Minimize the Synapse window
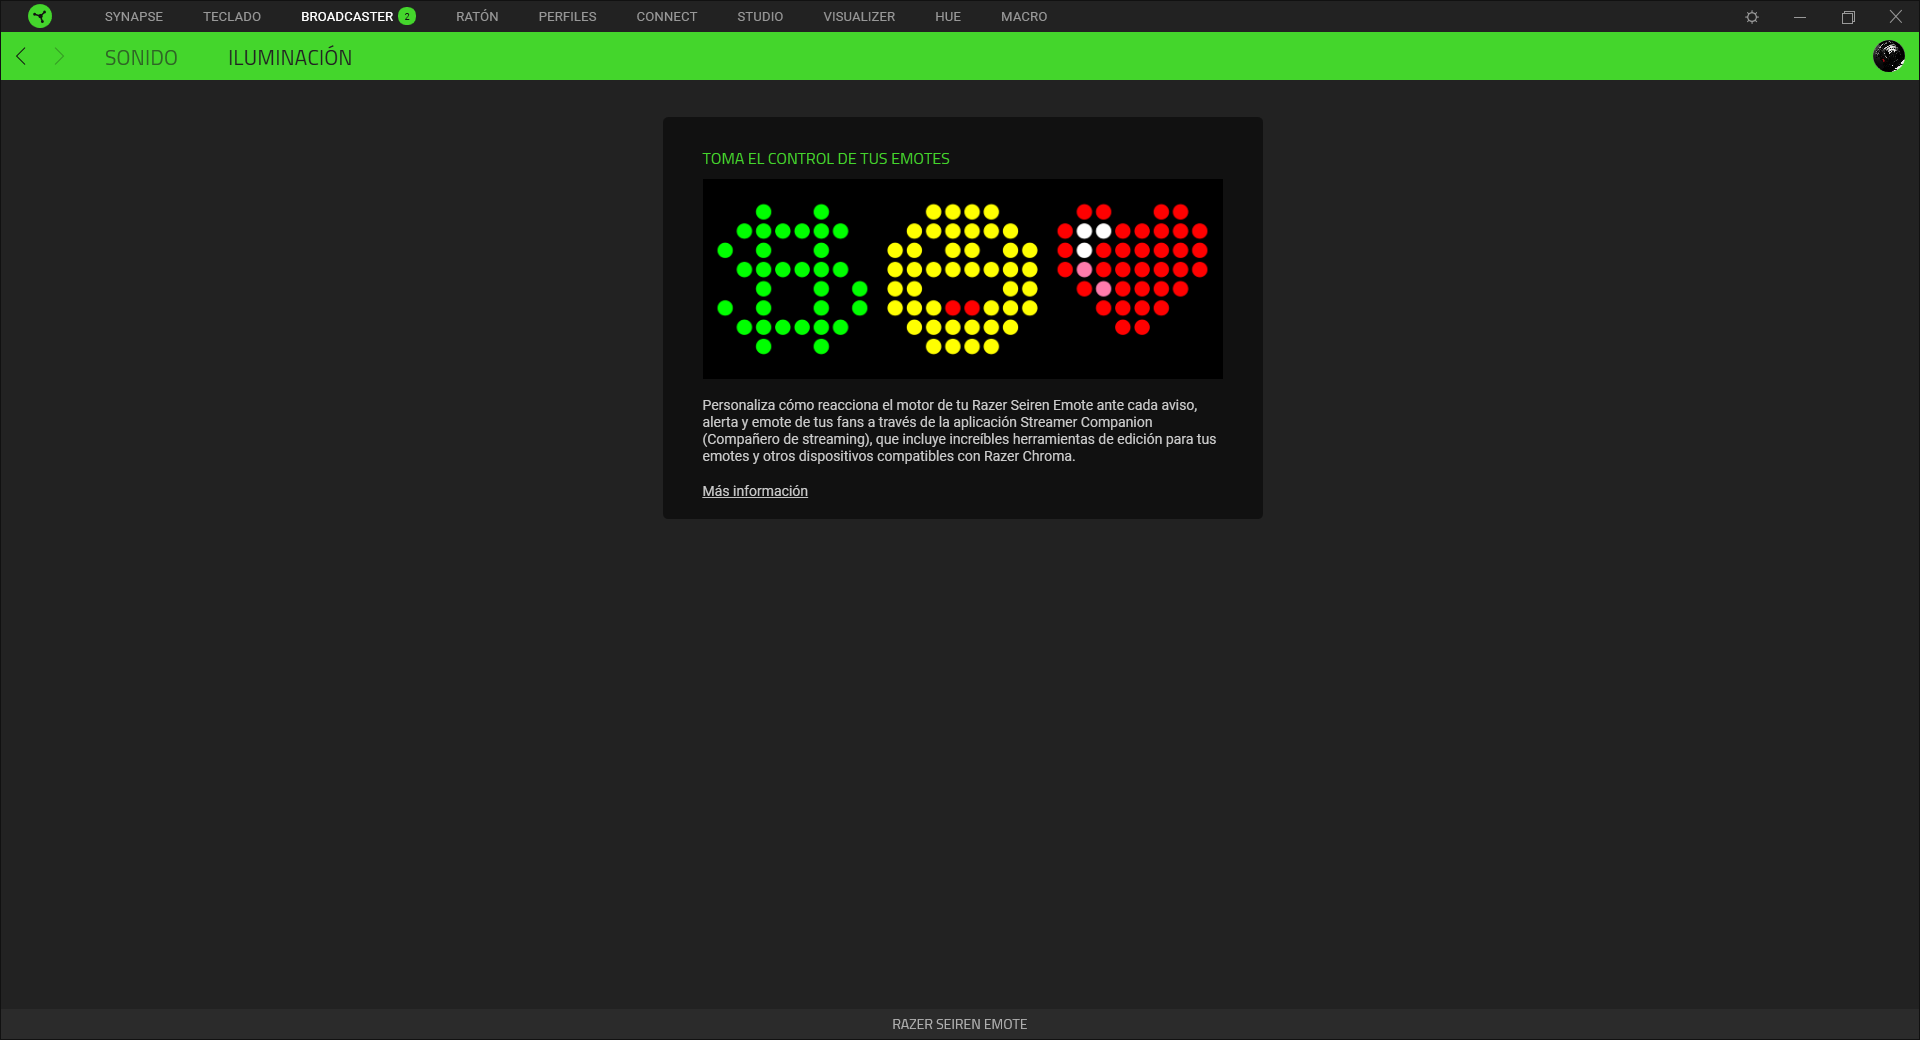 click(x=1800, y=17)
